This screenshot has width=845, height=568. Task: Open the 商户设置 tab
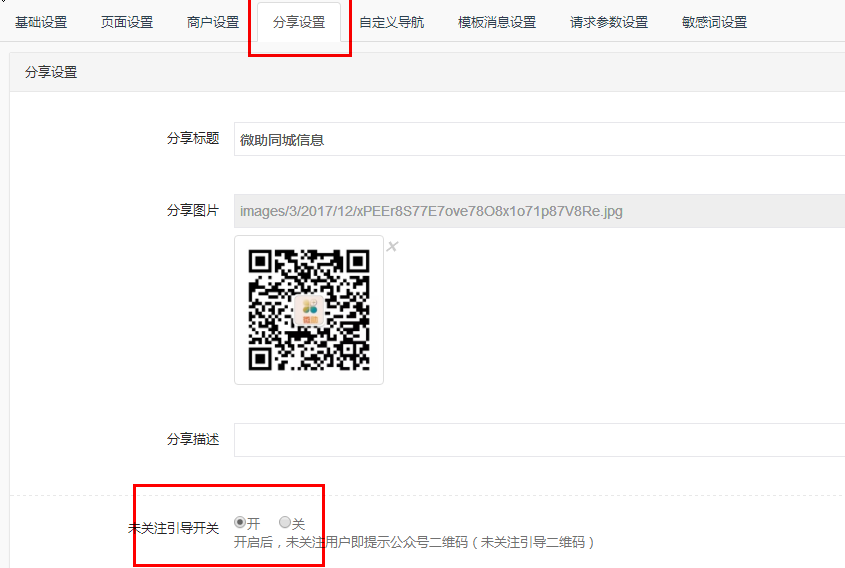[x=213, y=22]
